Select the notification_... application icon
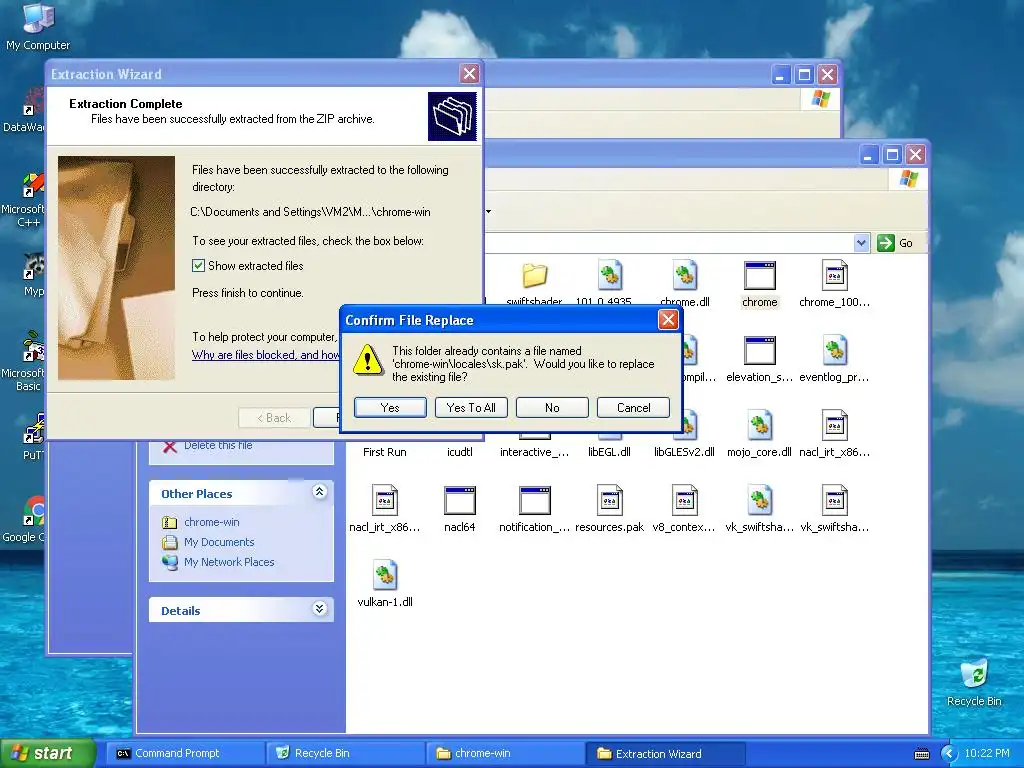 point(534,501)
